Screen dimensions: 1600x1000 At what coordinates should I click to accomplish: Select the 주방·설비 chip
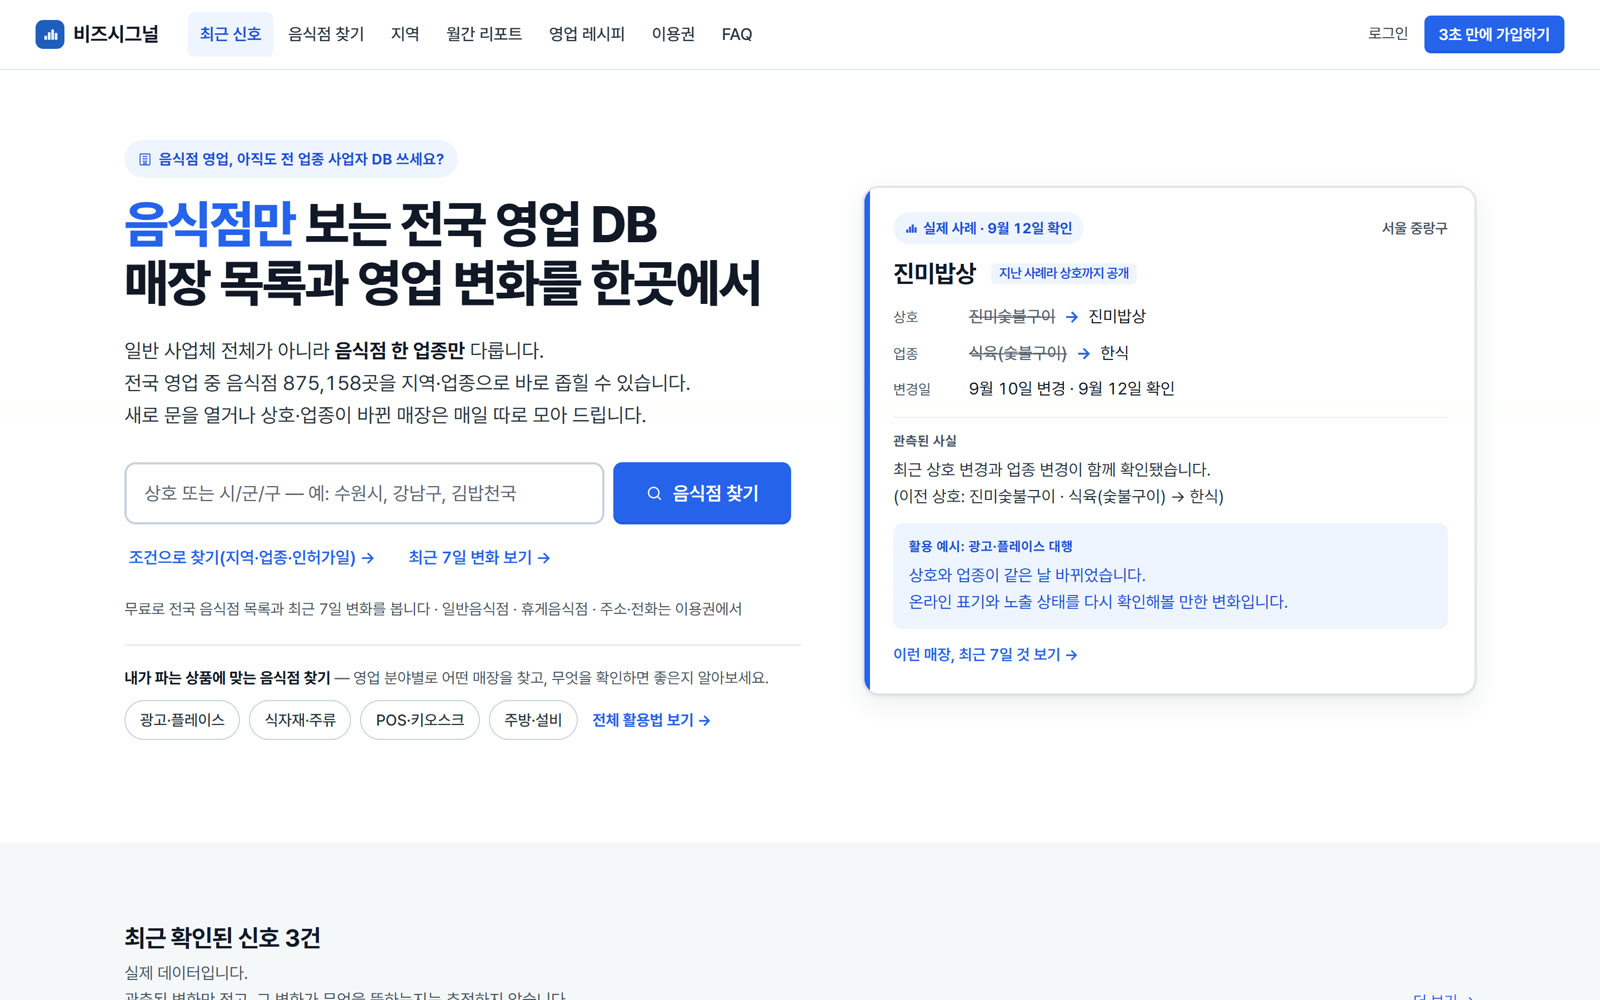(533, 720)
